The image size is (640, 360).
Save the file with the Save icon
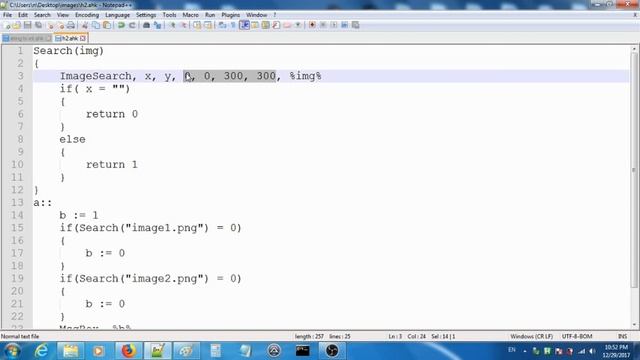27,25
